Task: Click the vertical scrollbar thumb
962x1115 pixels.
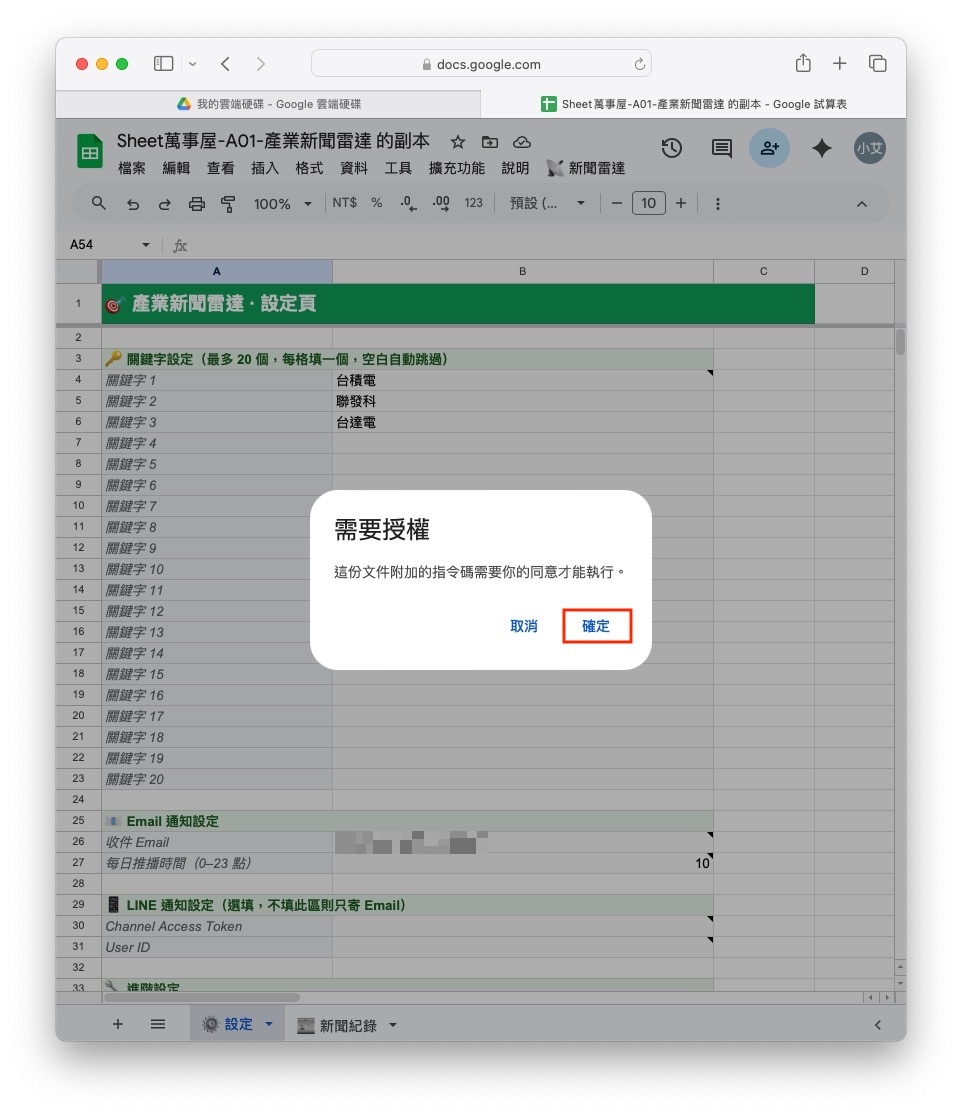Action: pyautogui.click(x=900, y=341)
